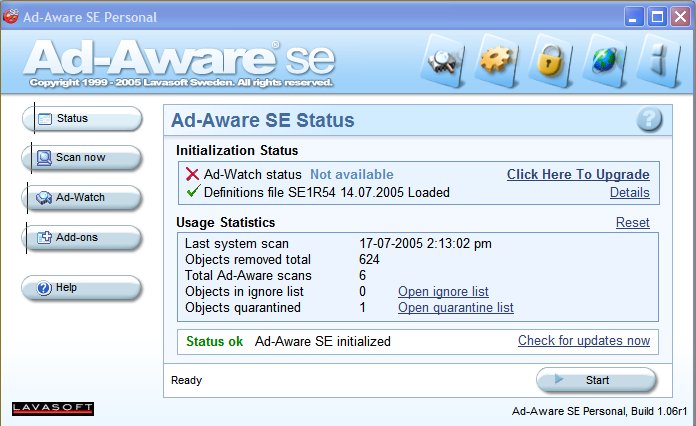696x426 pixels.
Task: Switch to the Scan now page
Action: [82, 158]
